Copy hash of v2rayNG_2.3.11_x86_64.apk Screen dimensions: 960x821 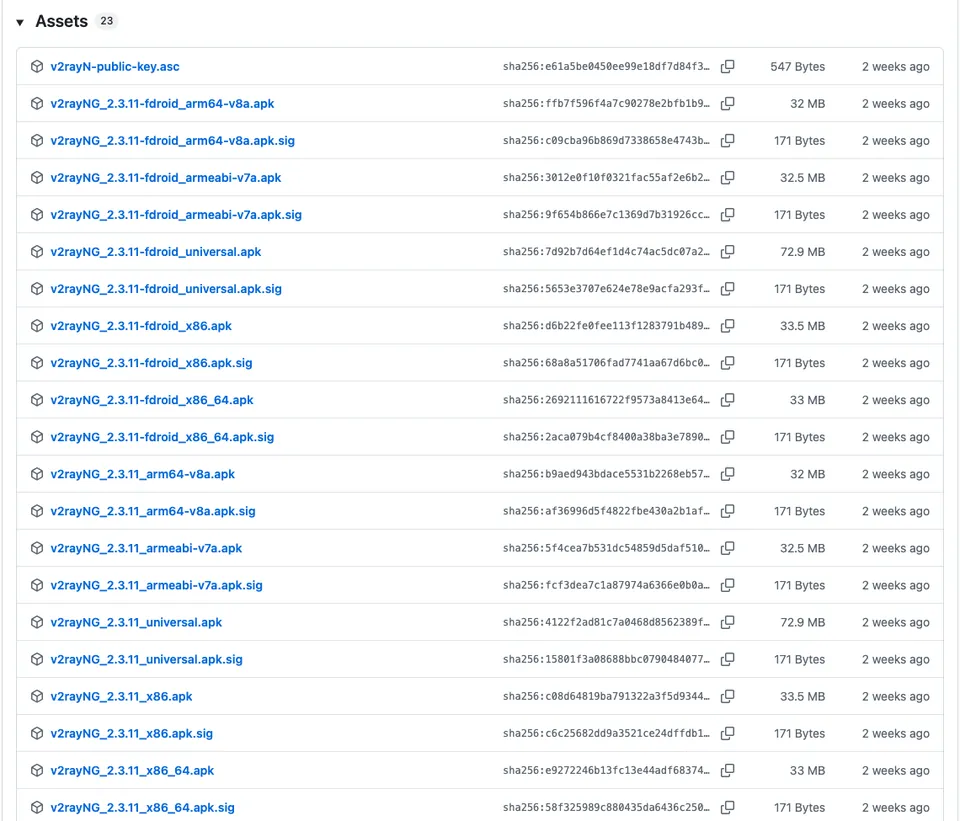[x=727, y=770]
